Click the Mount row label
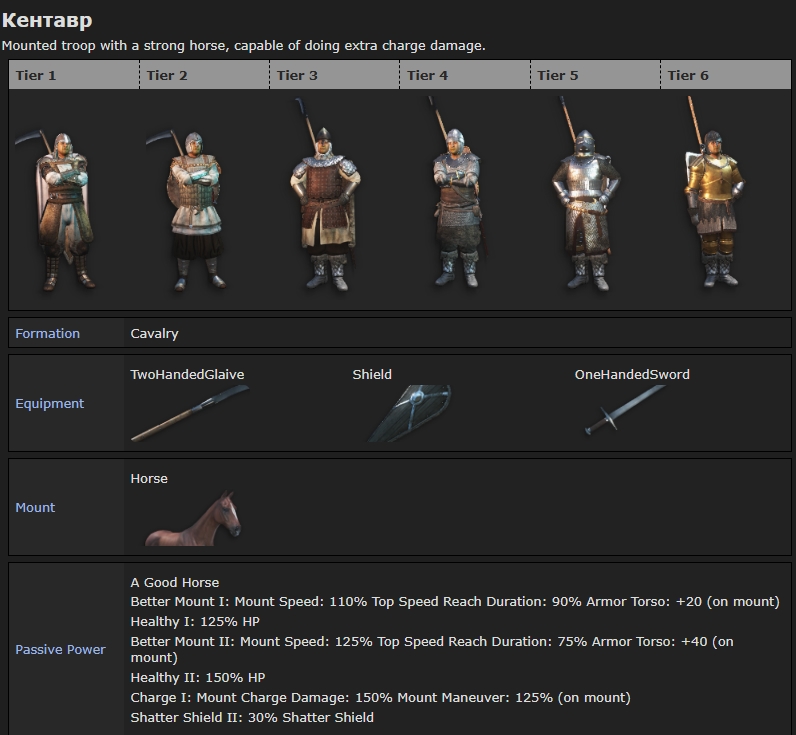 [35, 508]
